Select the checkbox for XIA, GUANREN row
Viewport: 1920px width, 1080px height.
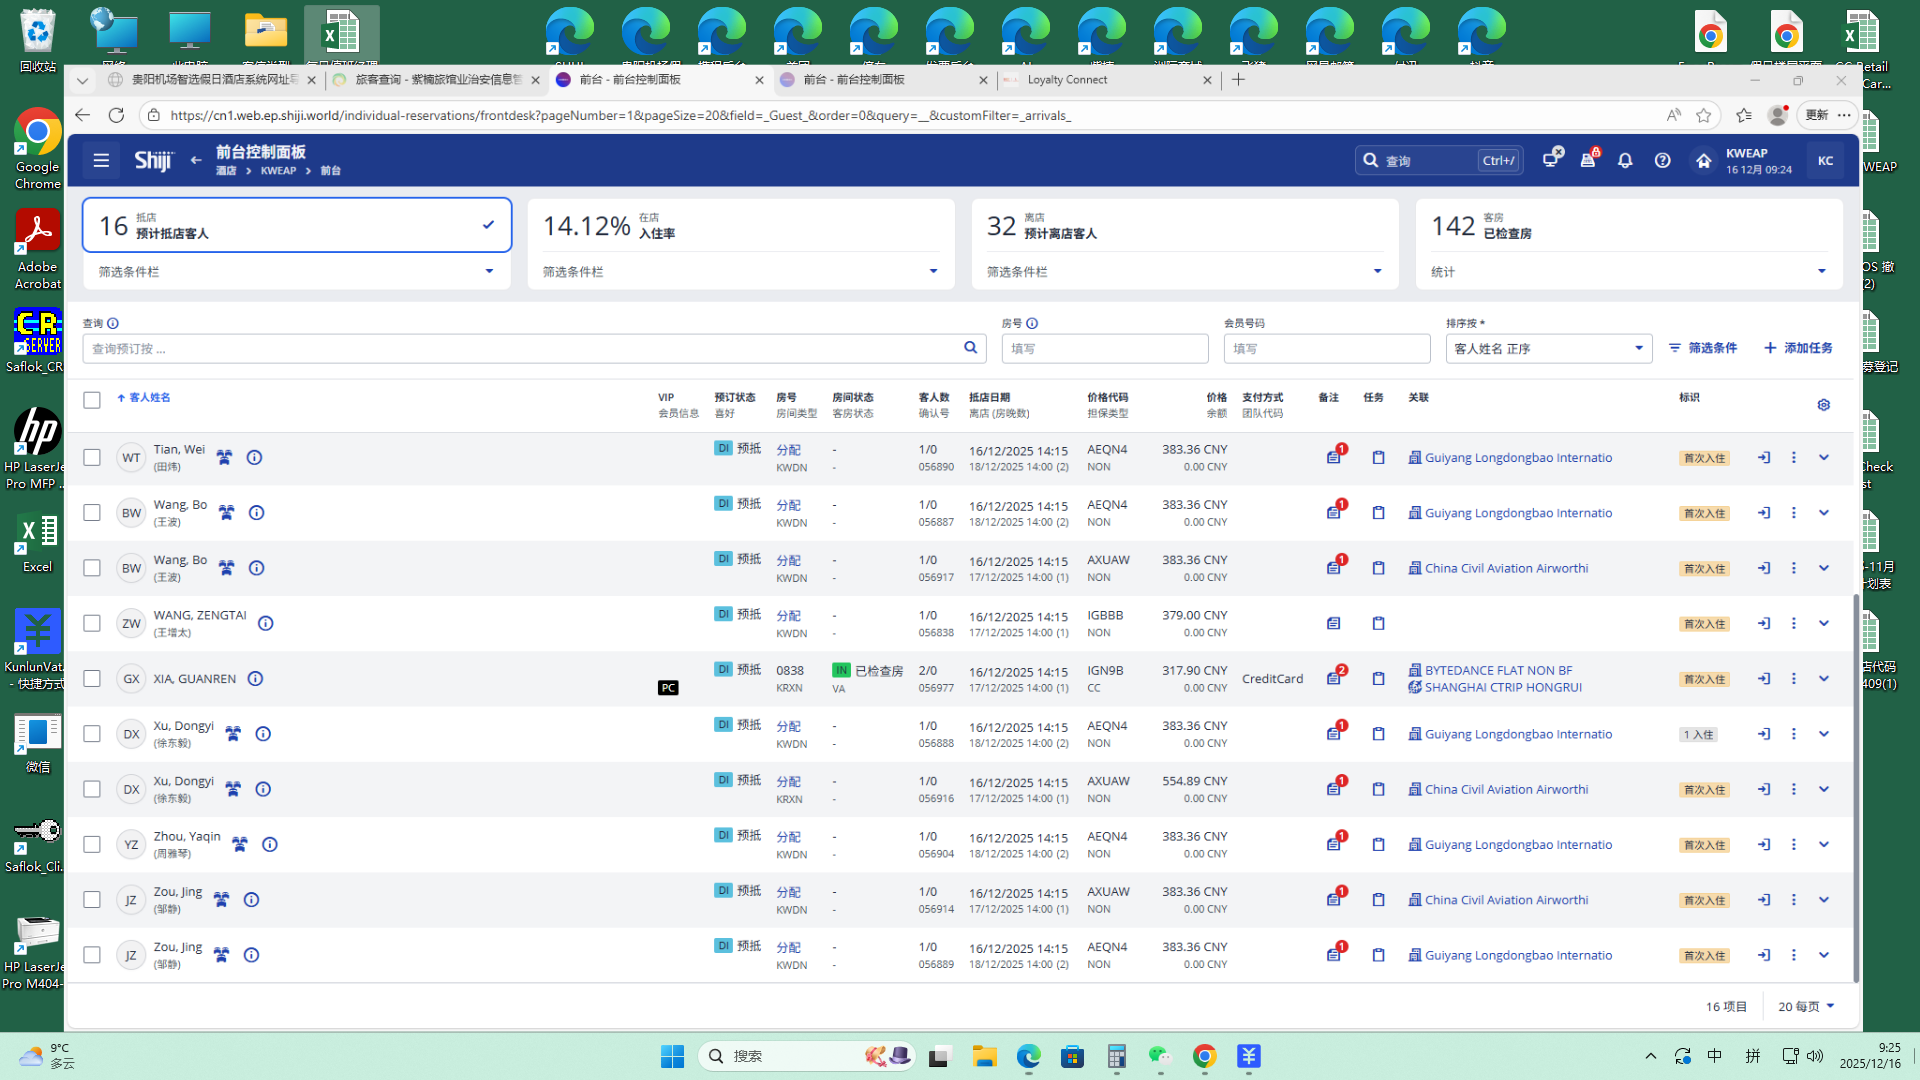[x=92, y=678]
